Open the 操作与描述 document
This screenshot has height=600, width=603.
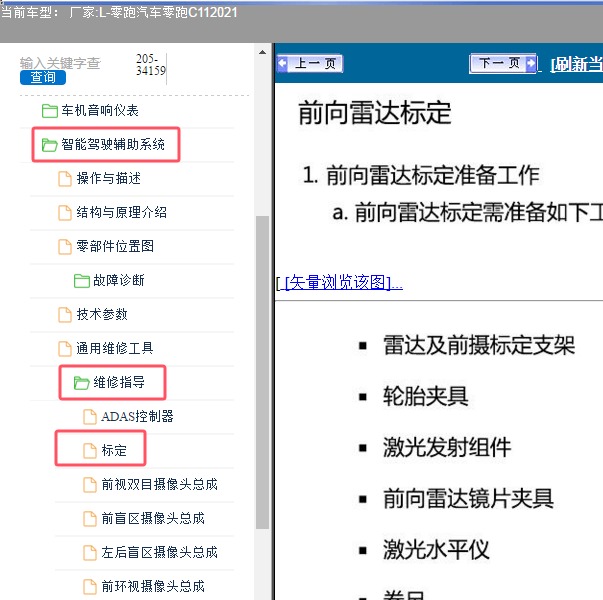coord(108,178)
